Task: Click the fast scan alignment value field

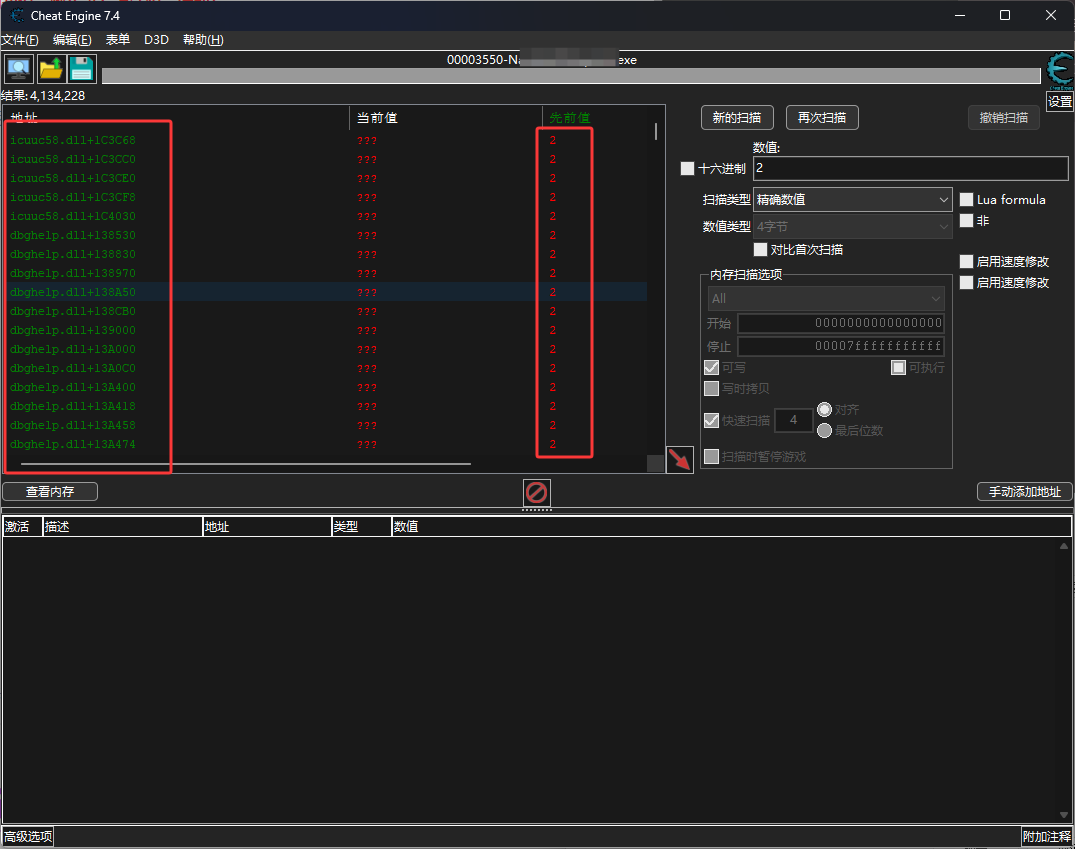Action: click(793, 420)
